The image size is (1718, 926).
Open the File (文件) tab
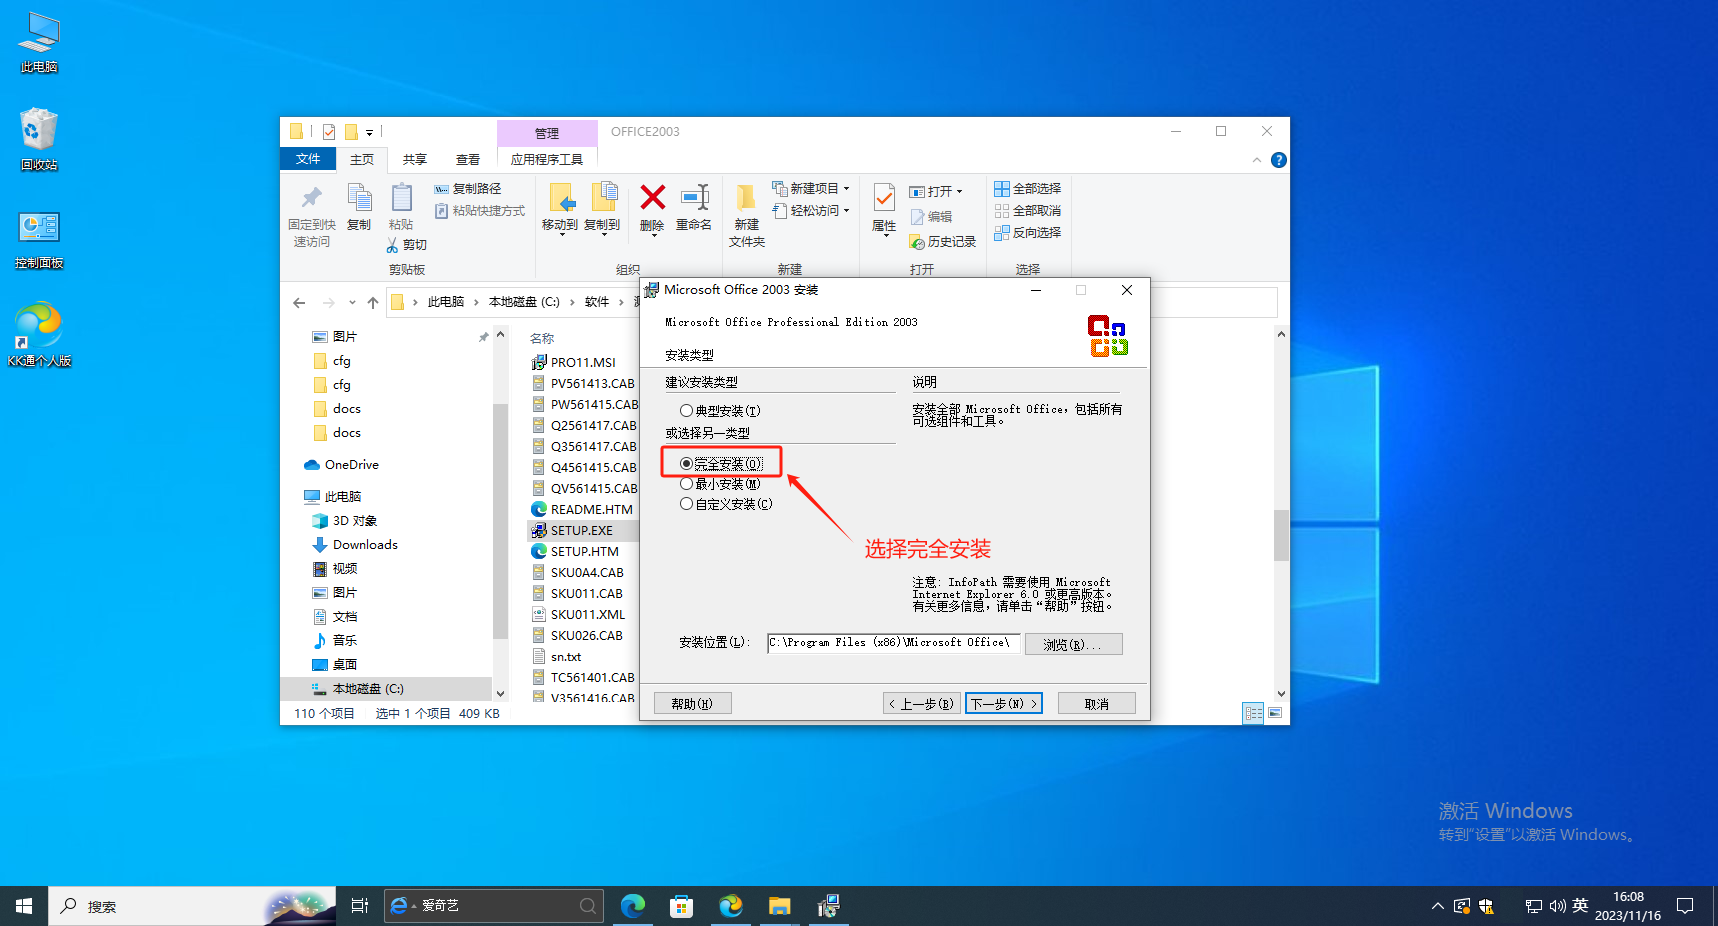pyautogui.click(x=308, y=159)
